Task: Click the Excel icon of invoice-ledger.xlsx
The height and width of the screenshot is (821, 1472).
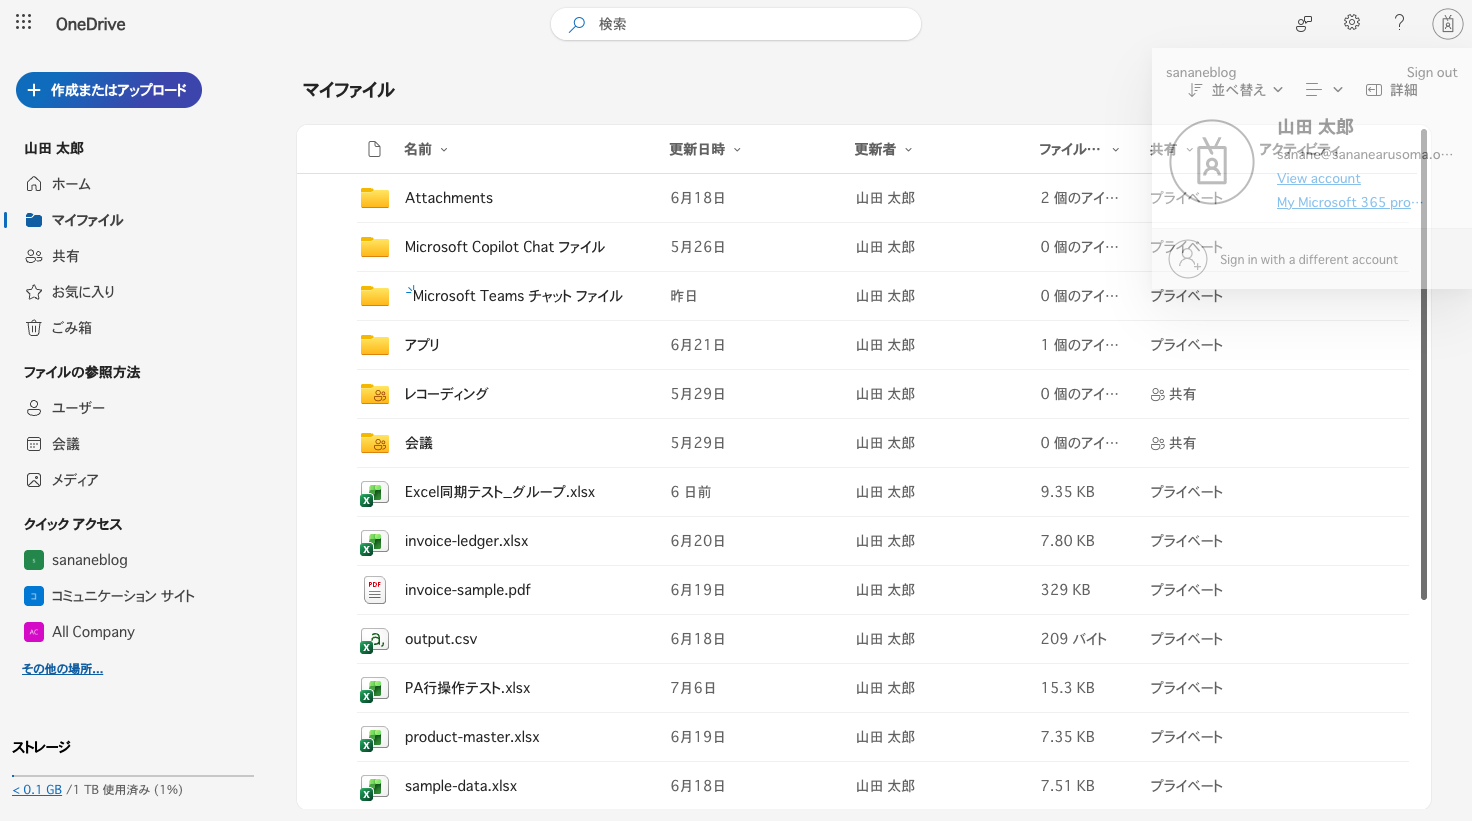Action: point(374,542)
